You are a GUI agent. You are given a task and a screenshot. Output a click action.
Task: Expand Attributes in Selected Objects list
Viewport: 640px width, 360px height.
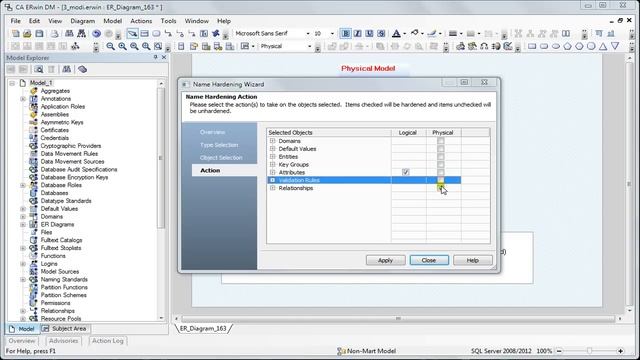(273, 172)
